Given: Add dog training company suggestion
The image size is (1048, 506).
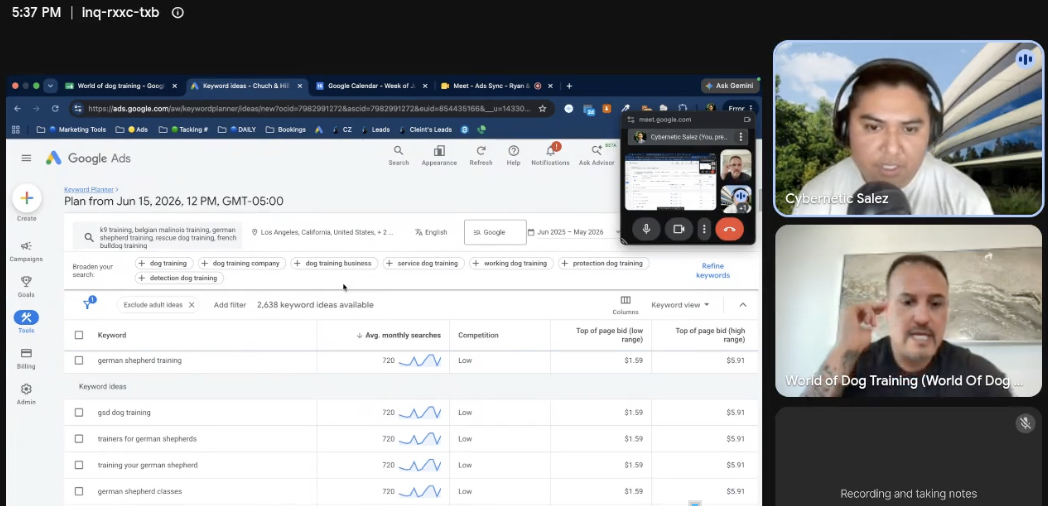Looking at the screenshot, I should click(x=241, y=263).
